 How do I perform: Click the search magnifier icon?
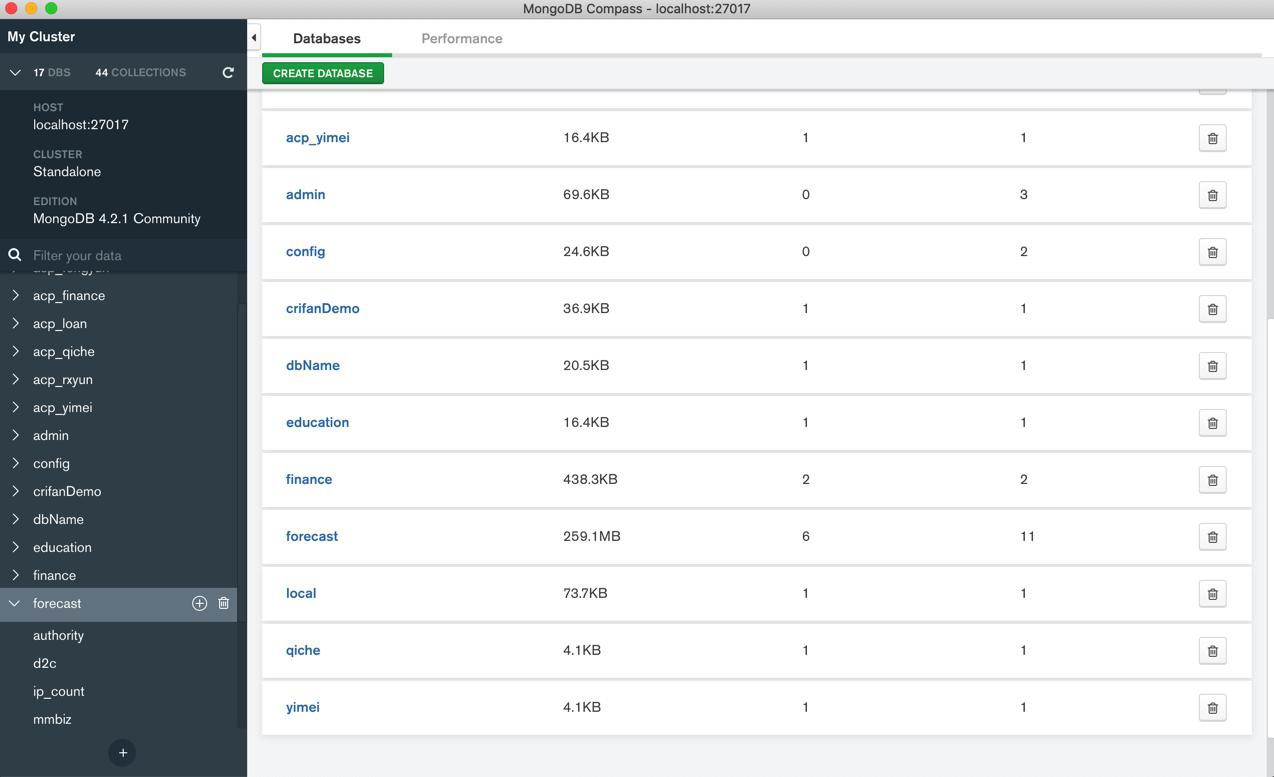(15, 255)
